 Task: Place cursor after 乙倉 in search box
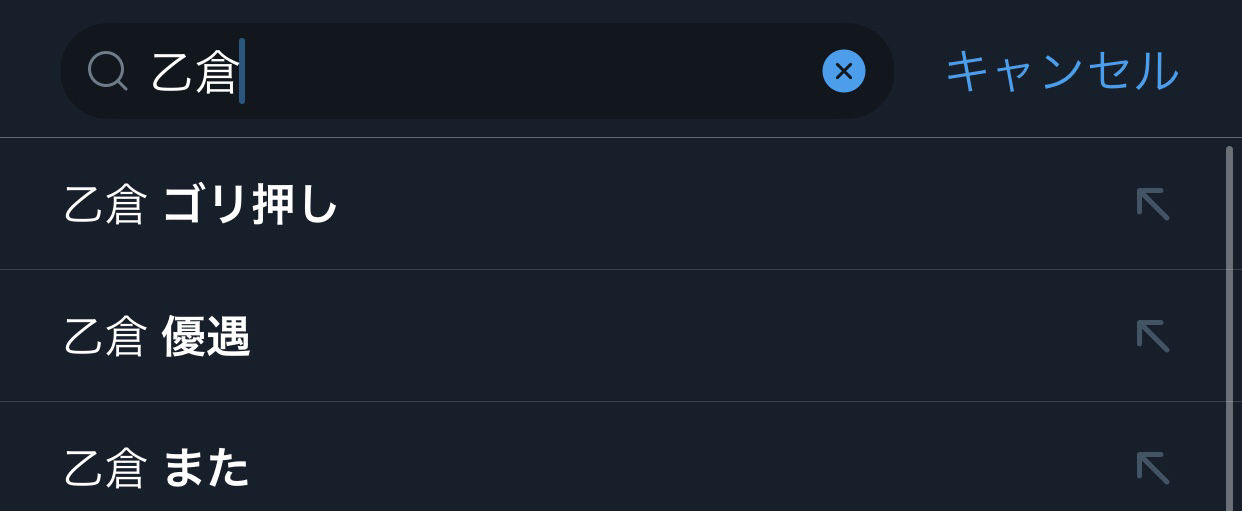click(241, 71)
